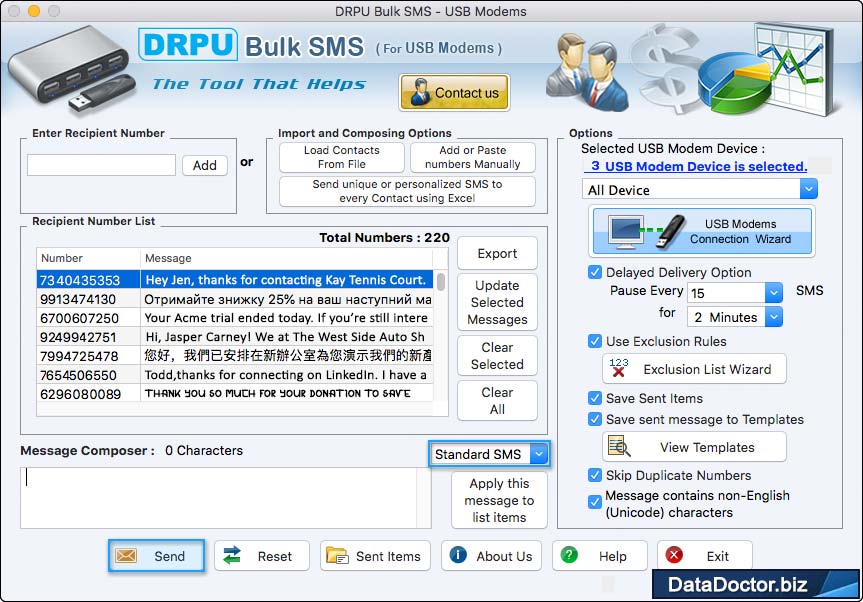Select row with number 9249942751
The height and width of the screenshot is (602, 863).
tap(235, 337)
